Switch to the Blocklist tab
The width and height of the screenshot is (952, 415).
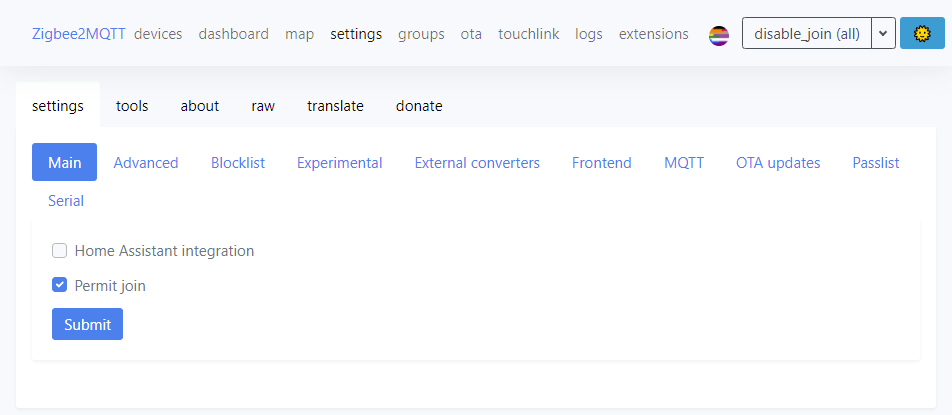[x=238, y=163]
